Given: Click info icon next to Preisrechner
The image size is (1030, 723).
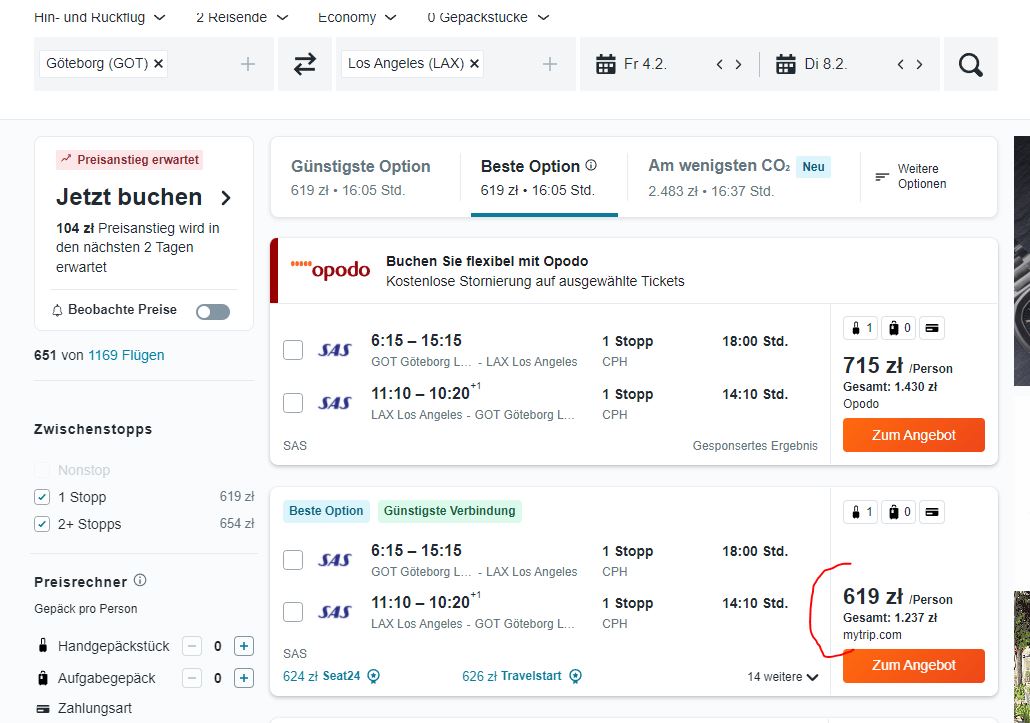Looking at the screenshot, I should point(140,581).
